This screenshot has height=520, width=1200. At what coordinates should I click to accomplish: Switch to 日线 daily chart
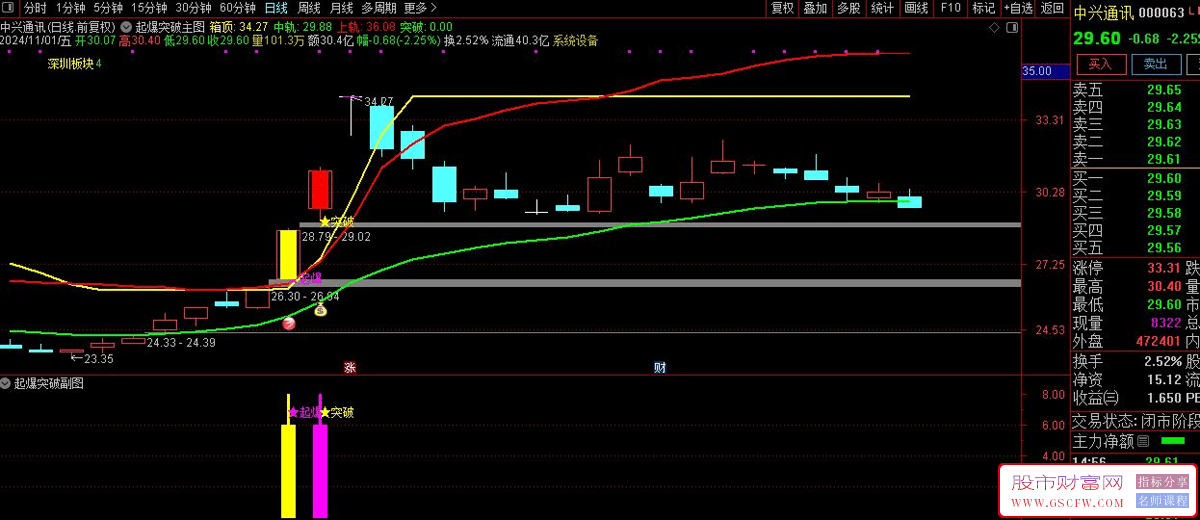click(275, 8)
